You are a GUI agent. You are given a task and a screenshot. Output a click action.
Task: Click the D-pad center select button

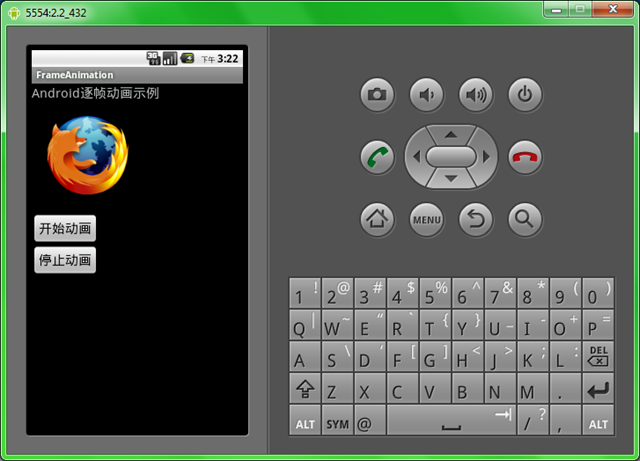[x=451, y=157]
